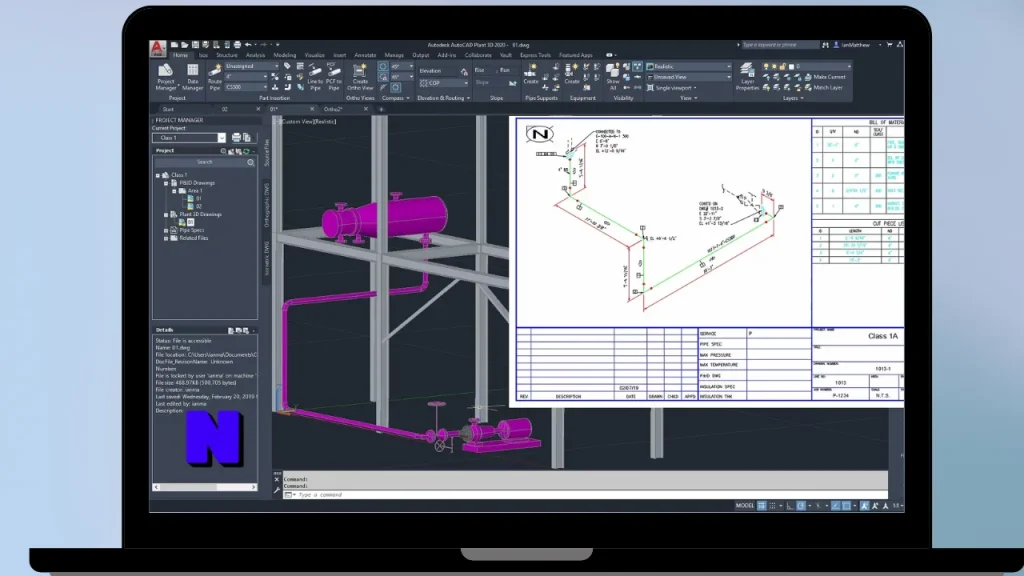
Task: Click the Make Current layer button
Action: pyautogui.click(x=825, y=77)
